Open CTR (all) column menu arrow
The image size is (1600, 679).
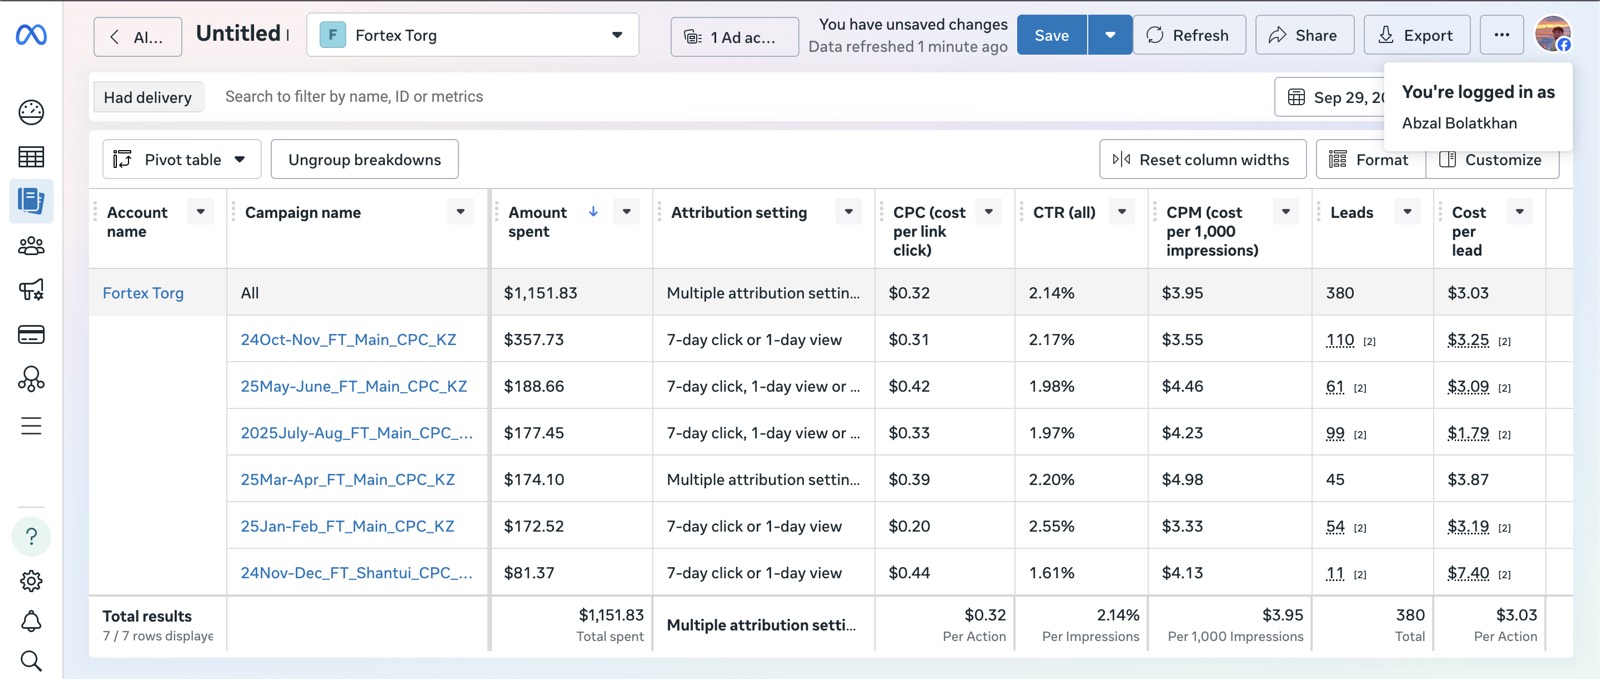pos(1122,212)
